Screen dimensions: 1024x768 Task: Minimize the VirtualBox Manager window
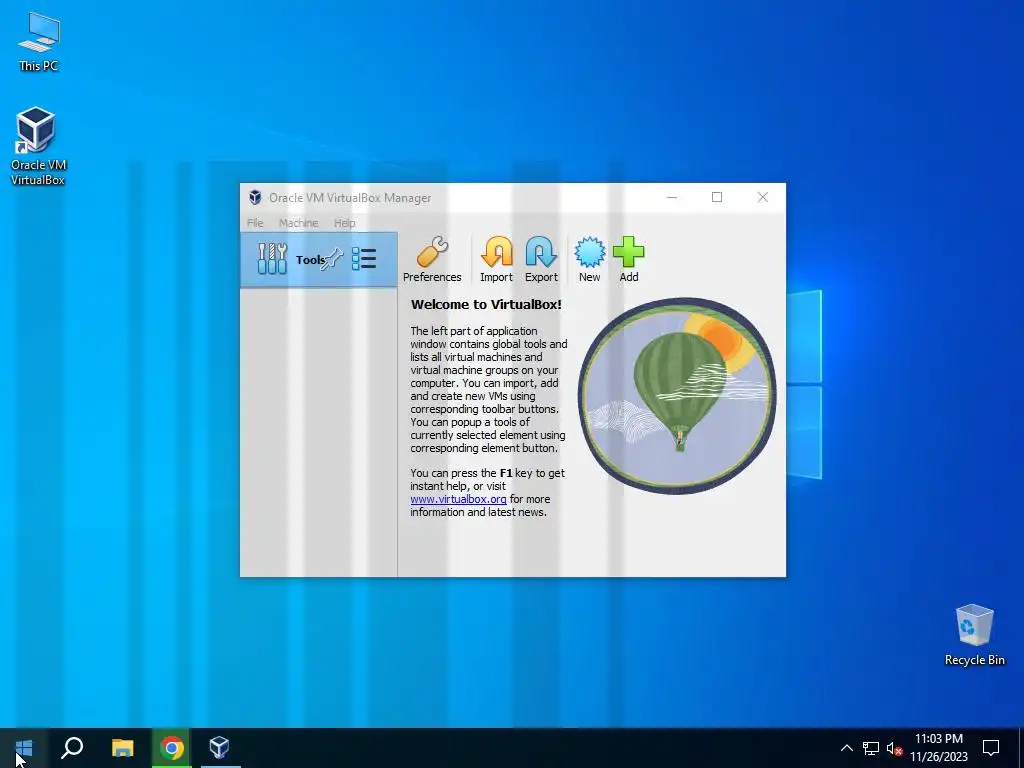click(672, 197)
